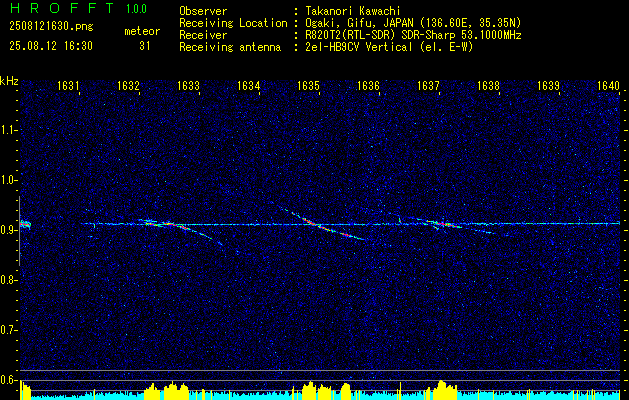Click time marker 1631
Image resolution: width=629 pixels, height=400 pixels.
pos(68,85)
